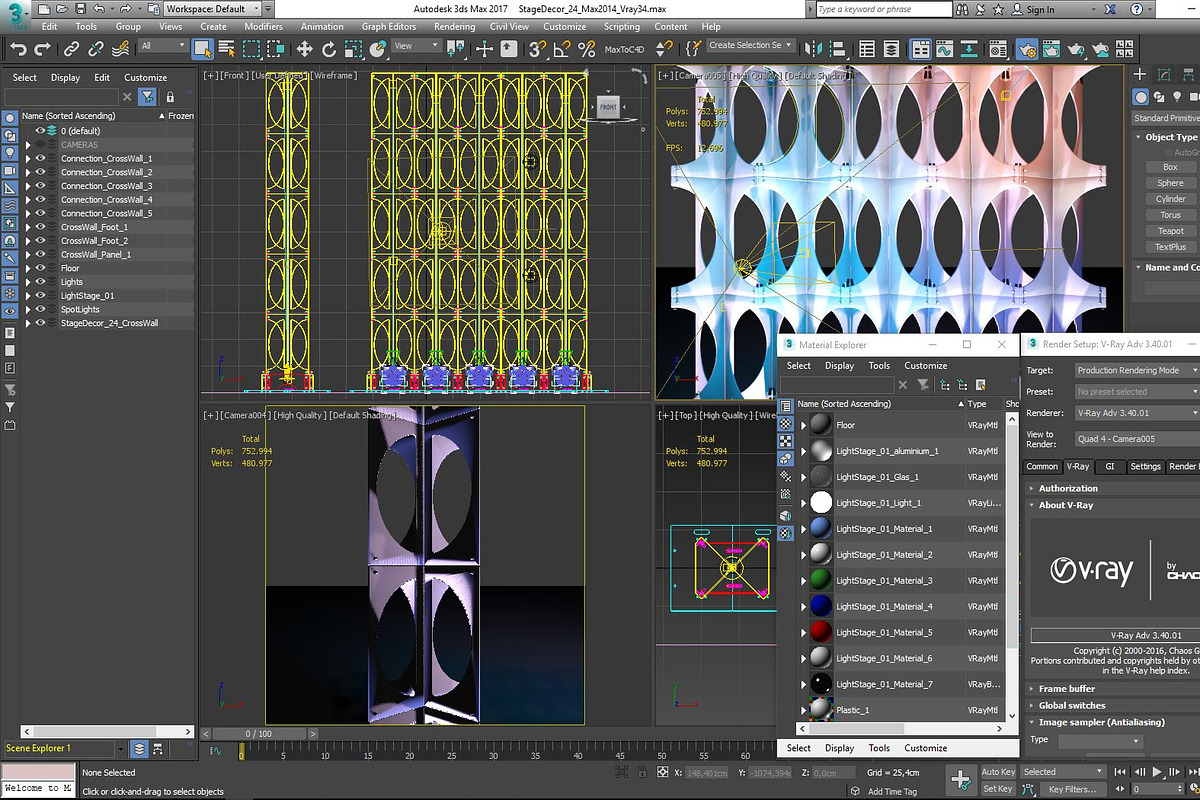Expand LightStage_01_Material_1 in Material Explorer
The height and width of the screenshot is (800, 1200).
tap(803, 529)
